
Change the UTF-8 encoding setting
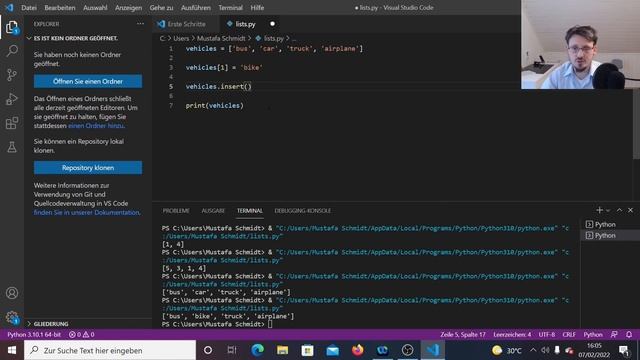click(547, 334)
